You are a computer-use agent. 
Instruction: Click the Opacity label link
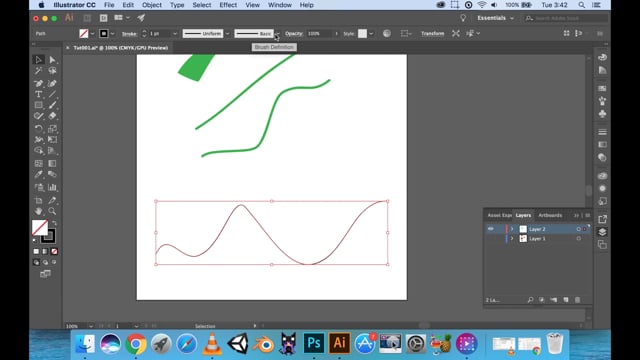(294, 33)
